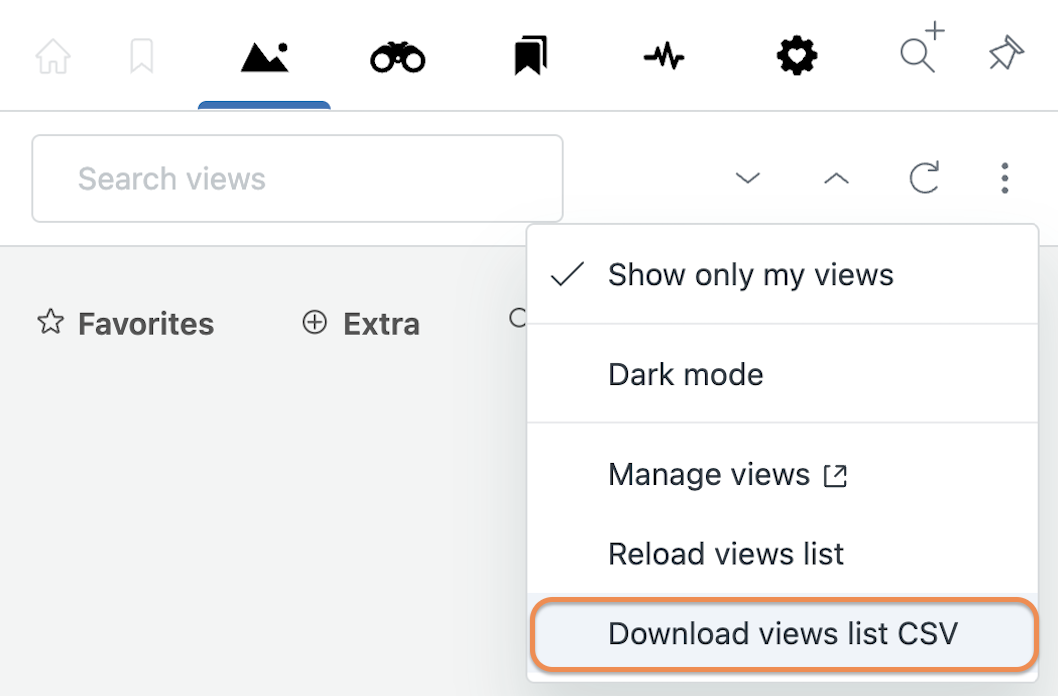This screenshot has width=1058, height=696.
Task: Open the binoculars tab
Action: coord(397,58)
